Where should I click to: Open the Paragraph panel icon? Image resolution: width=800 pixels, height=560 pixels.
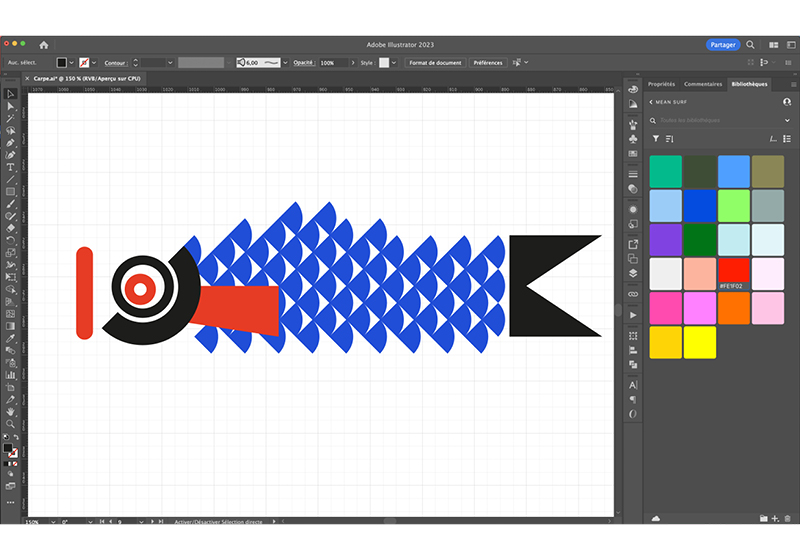633,399
